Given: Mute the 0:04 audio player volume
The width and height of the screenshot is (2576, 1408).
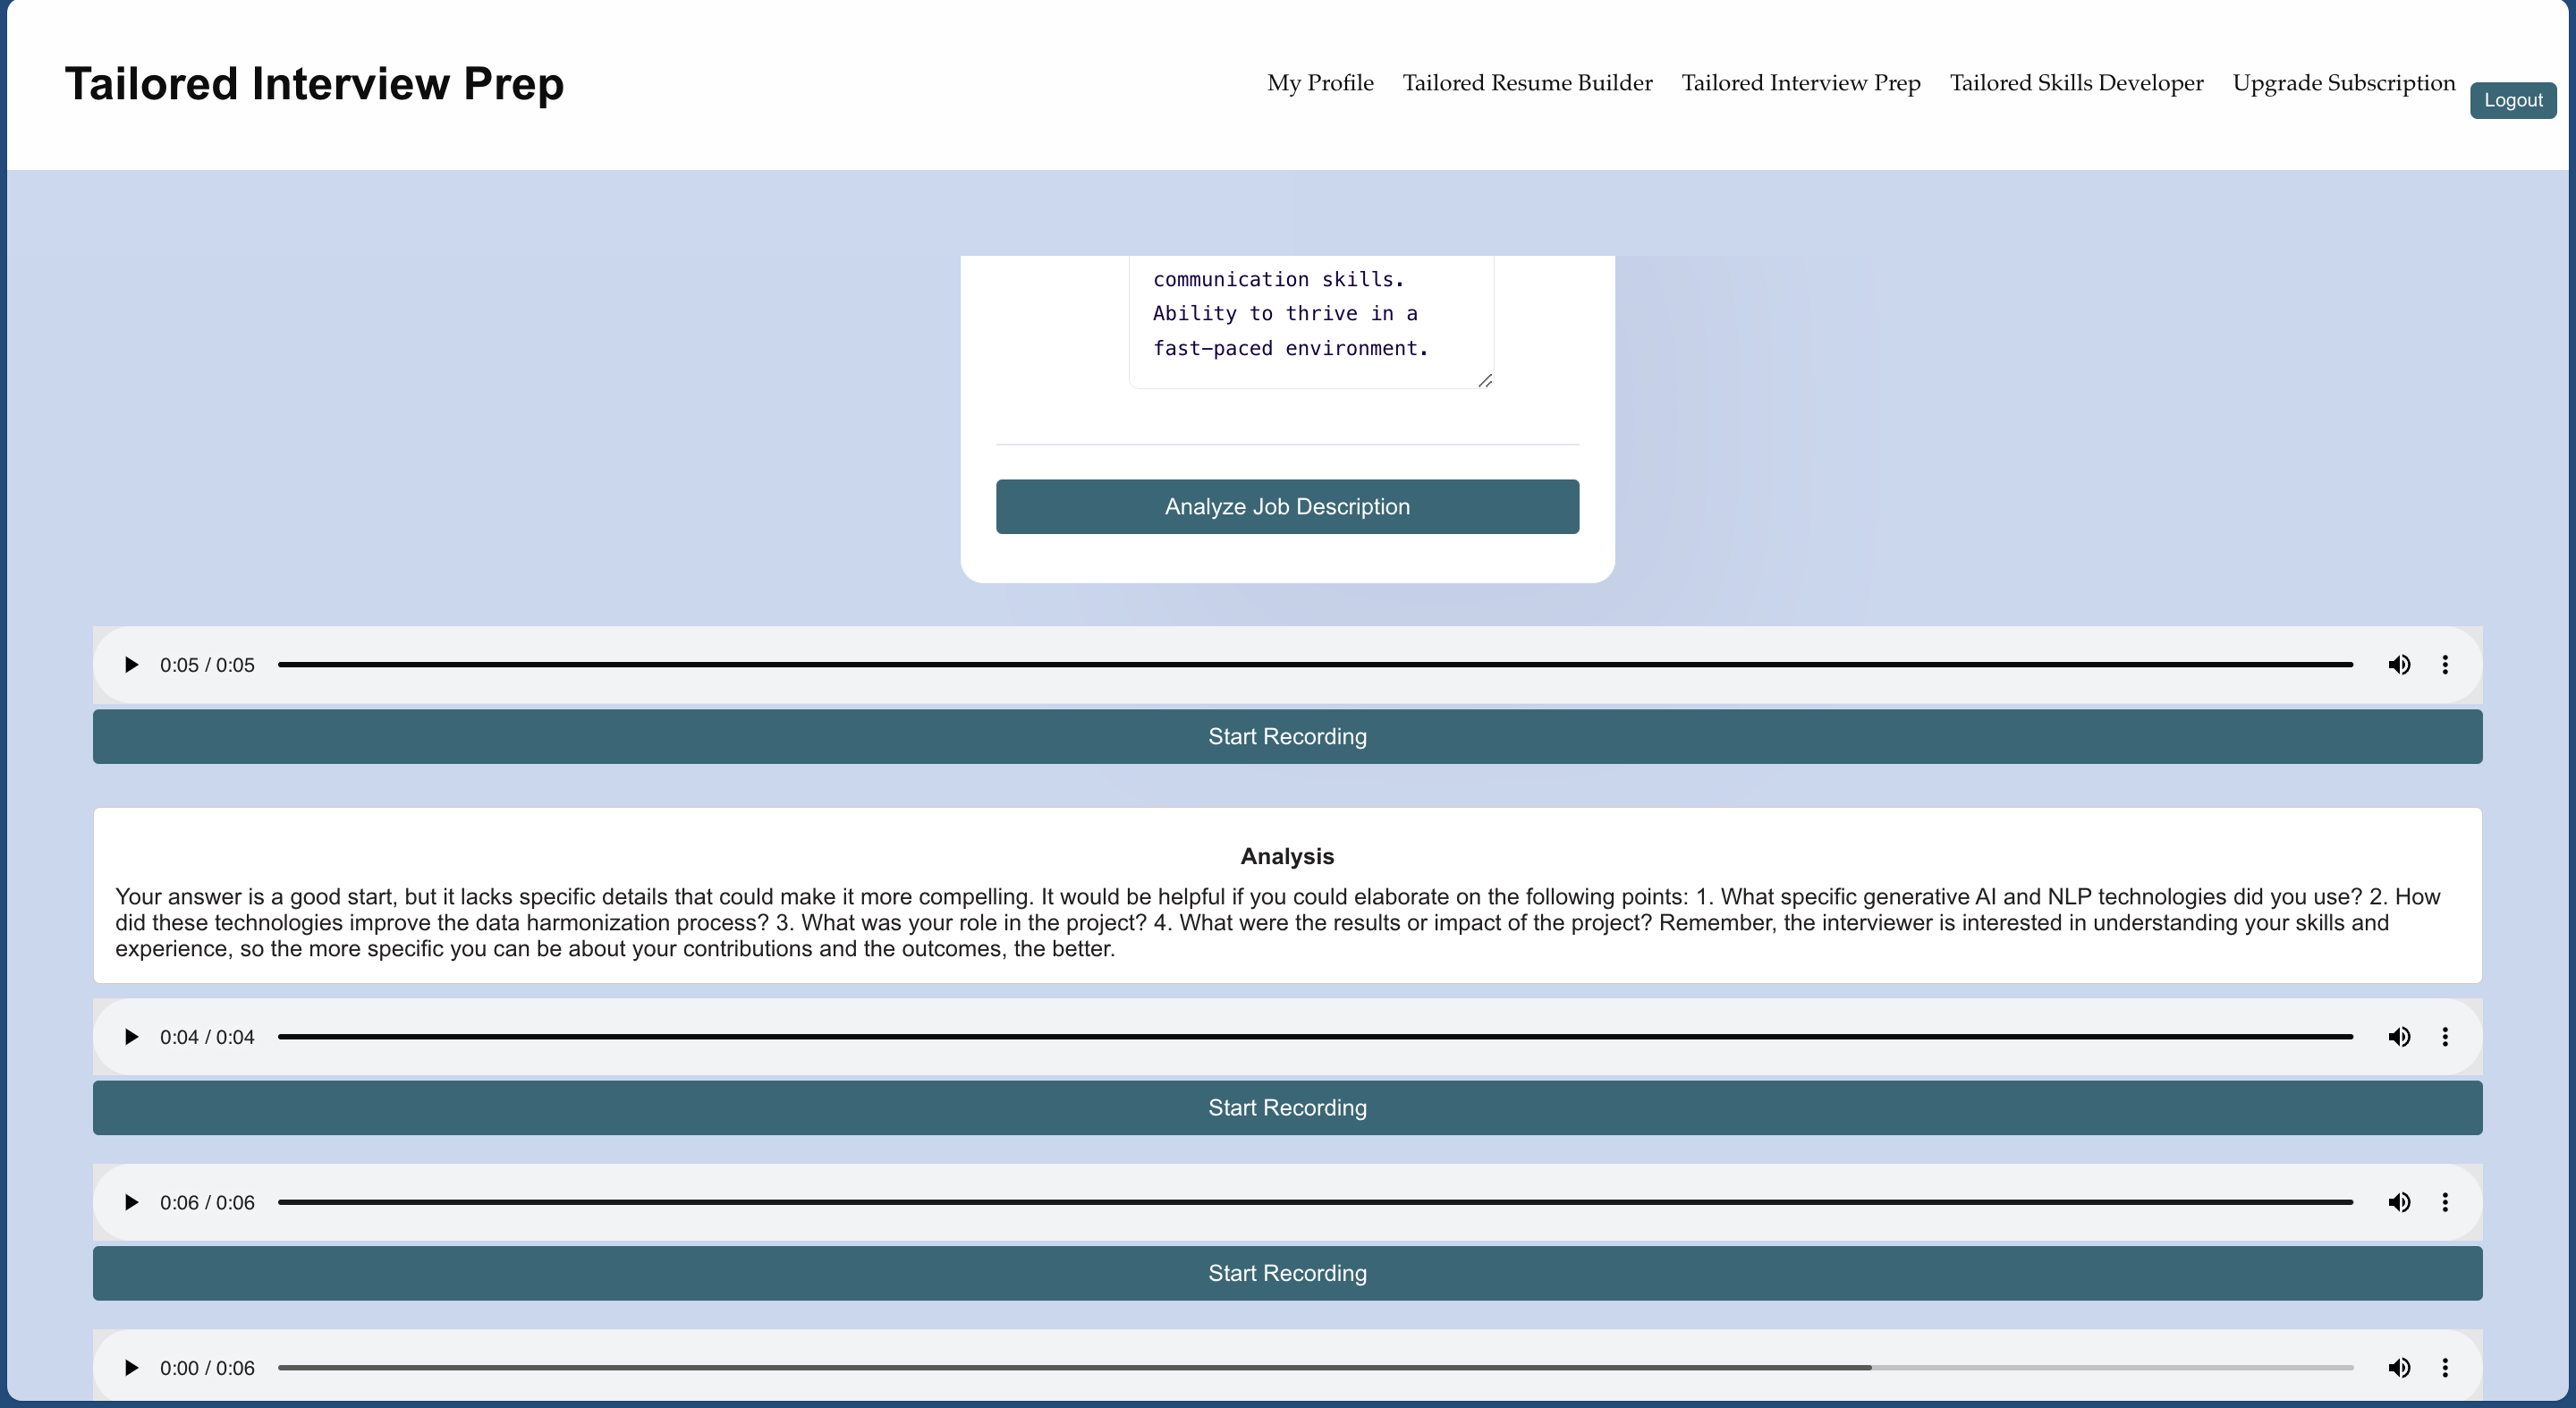Looking at the screenshot, I should pos(2399,1037).
